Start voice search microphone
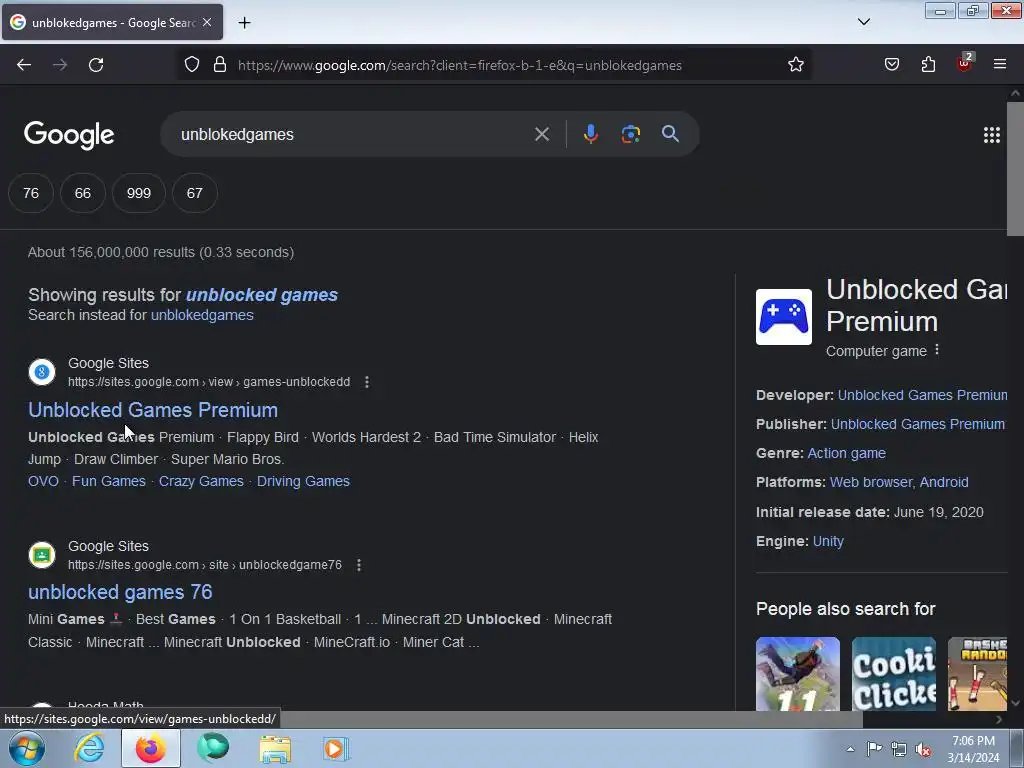Viewport: 1024px width, 768px height. click(x=590, y=135)
